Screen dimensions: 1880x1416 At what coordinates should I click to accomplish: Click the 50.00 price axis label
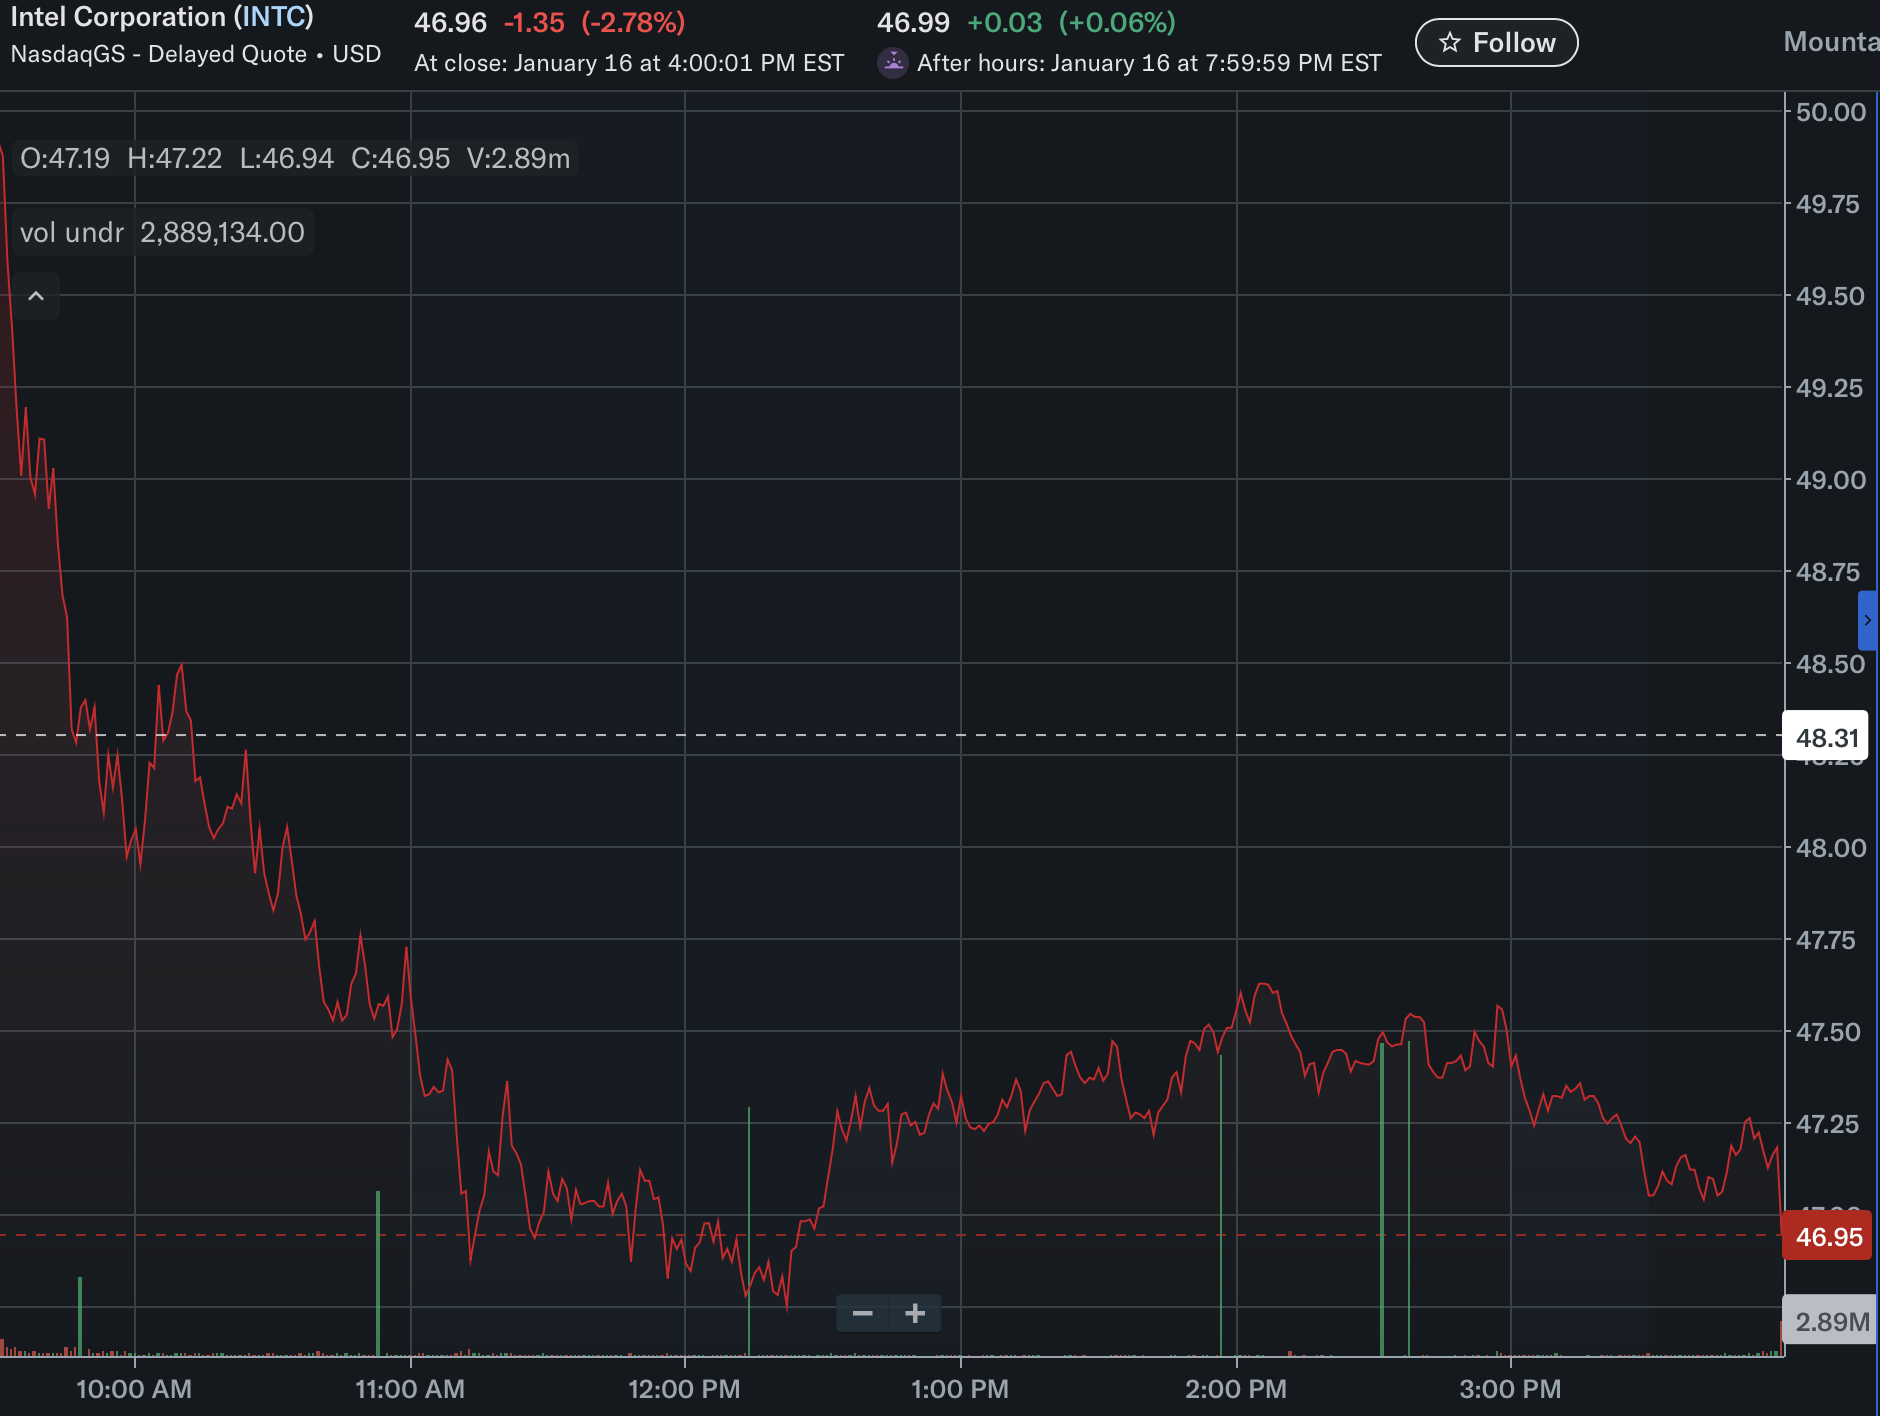[1830, 112]
